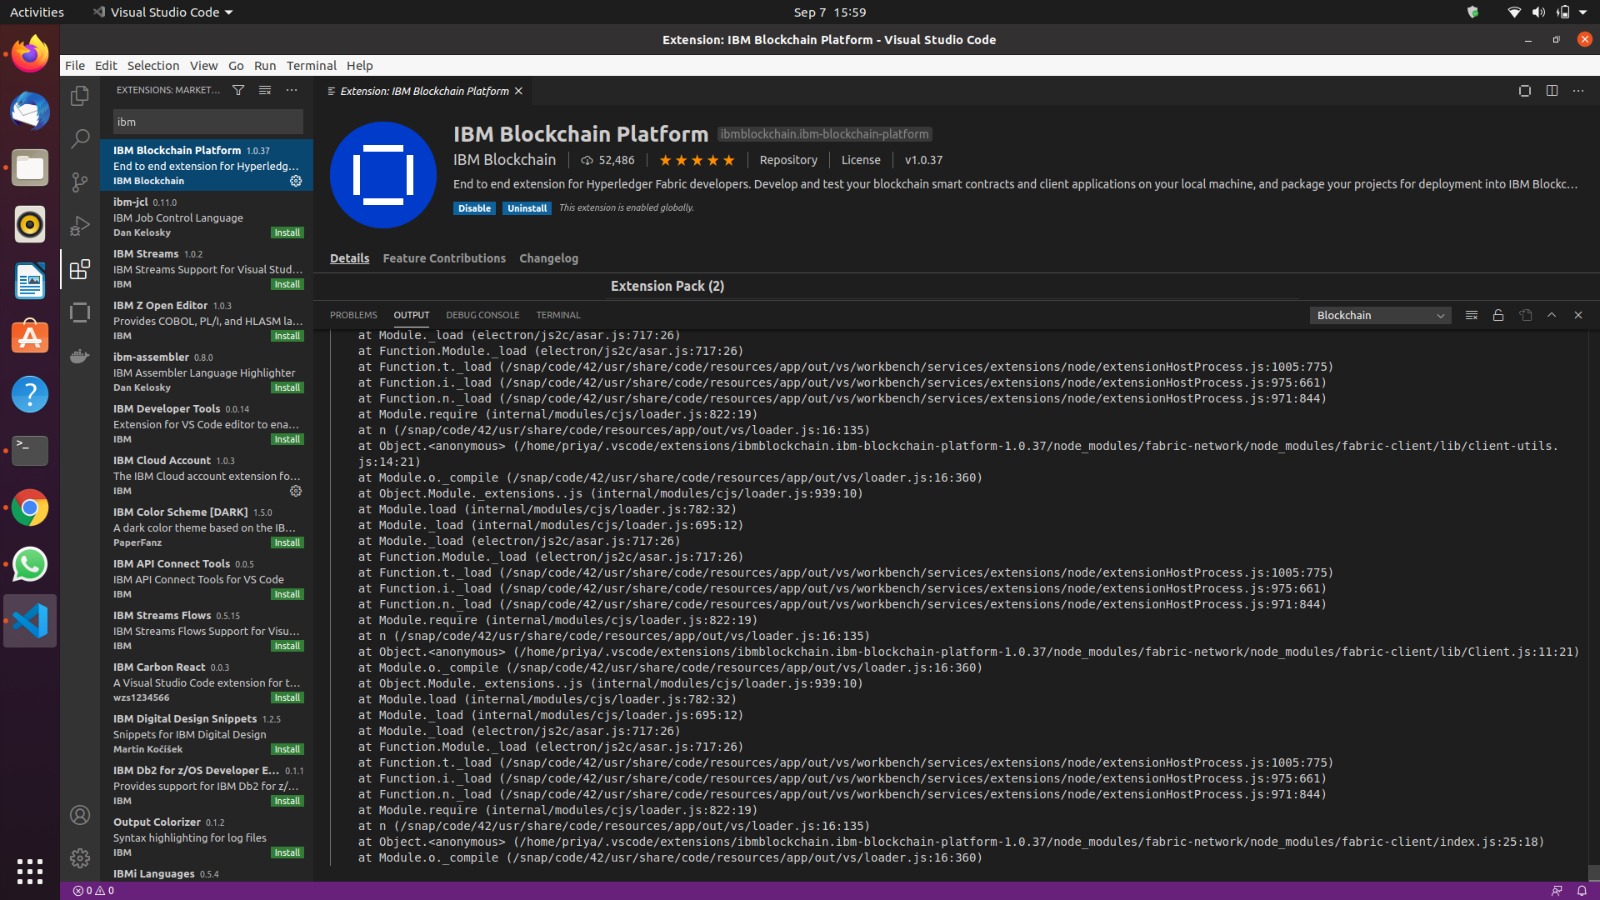Open the More Actions ellipsis in Extensions panel
1600x900 pixels.
point(291,89)
